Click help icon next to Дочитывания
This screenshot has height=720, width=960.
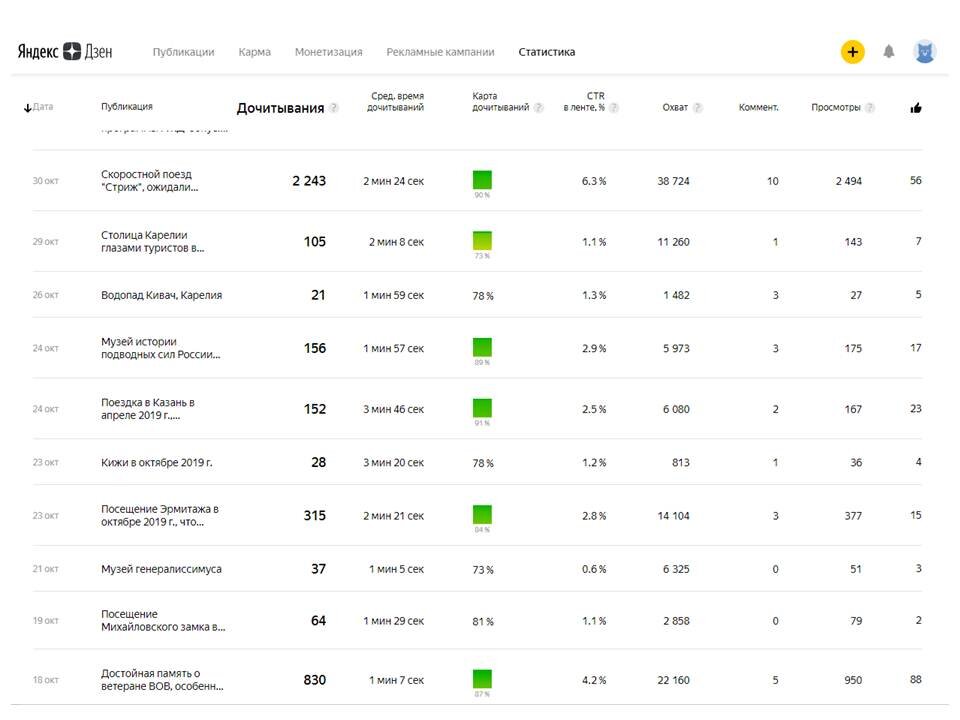(x=334, y=108)
